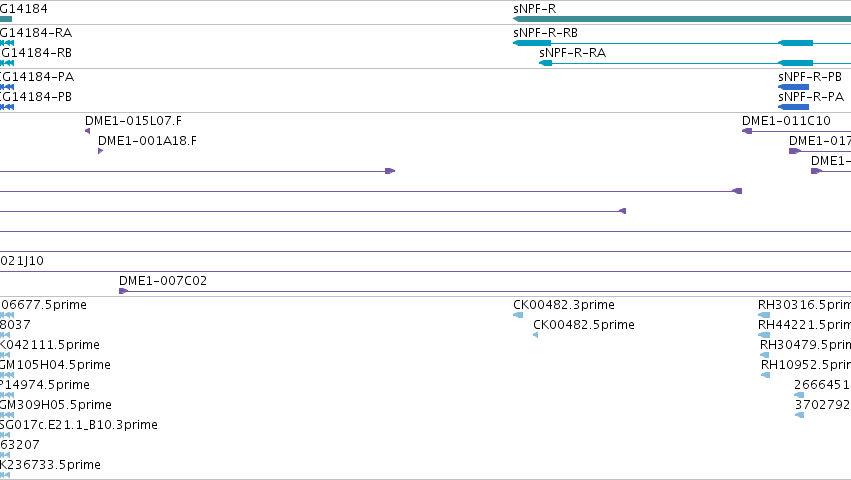851x480 pixels.
Task: Click label SG017c.E21.1_B10.3prime
Action: [79, 425]
